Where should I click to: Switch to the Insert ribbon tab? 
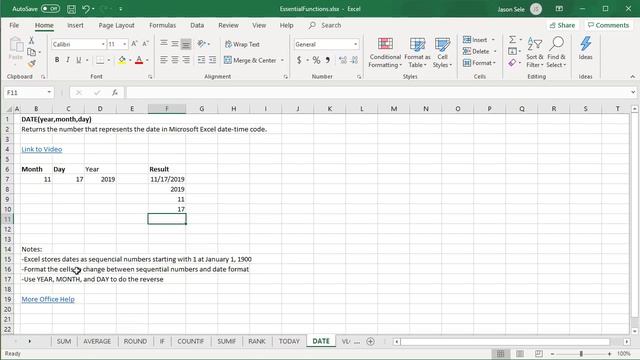[75, 25]
